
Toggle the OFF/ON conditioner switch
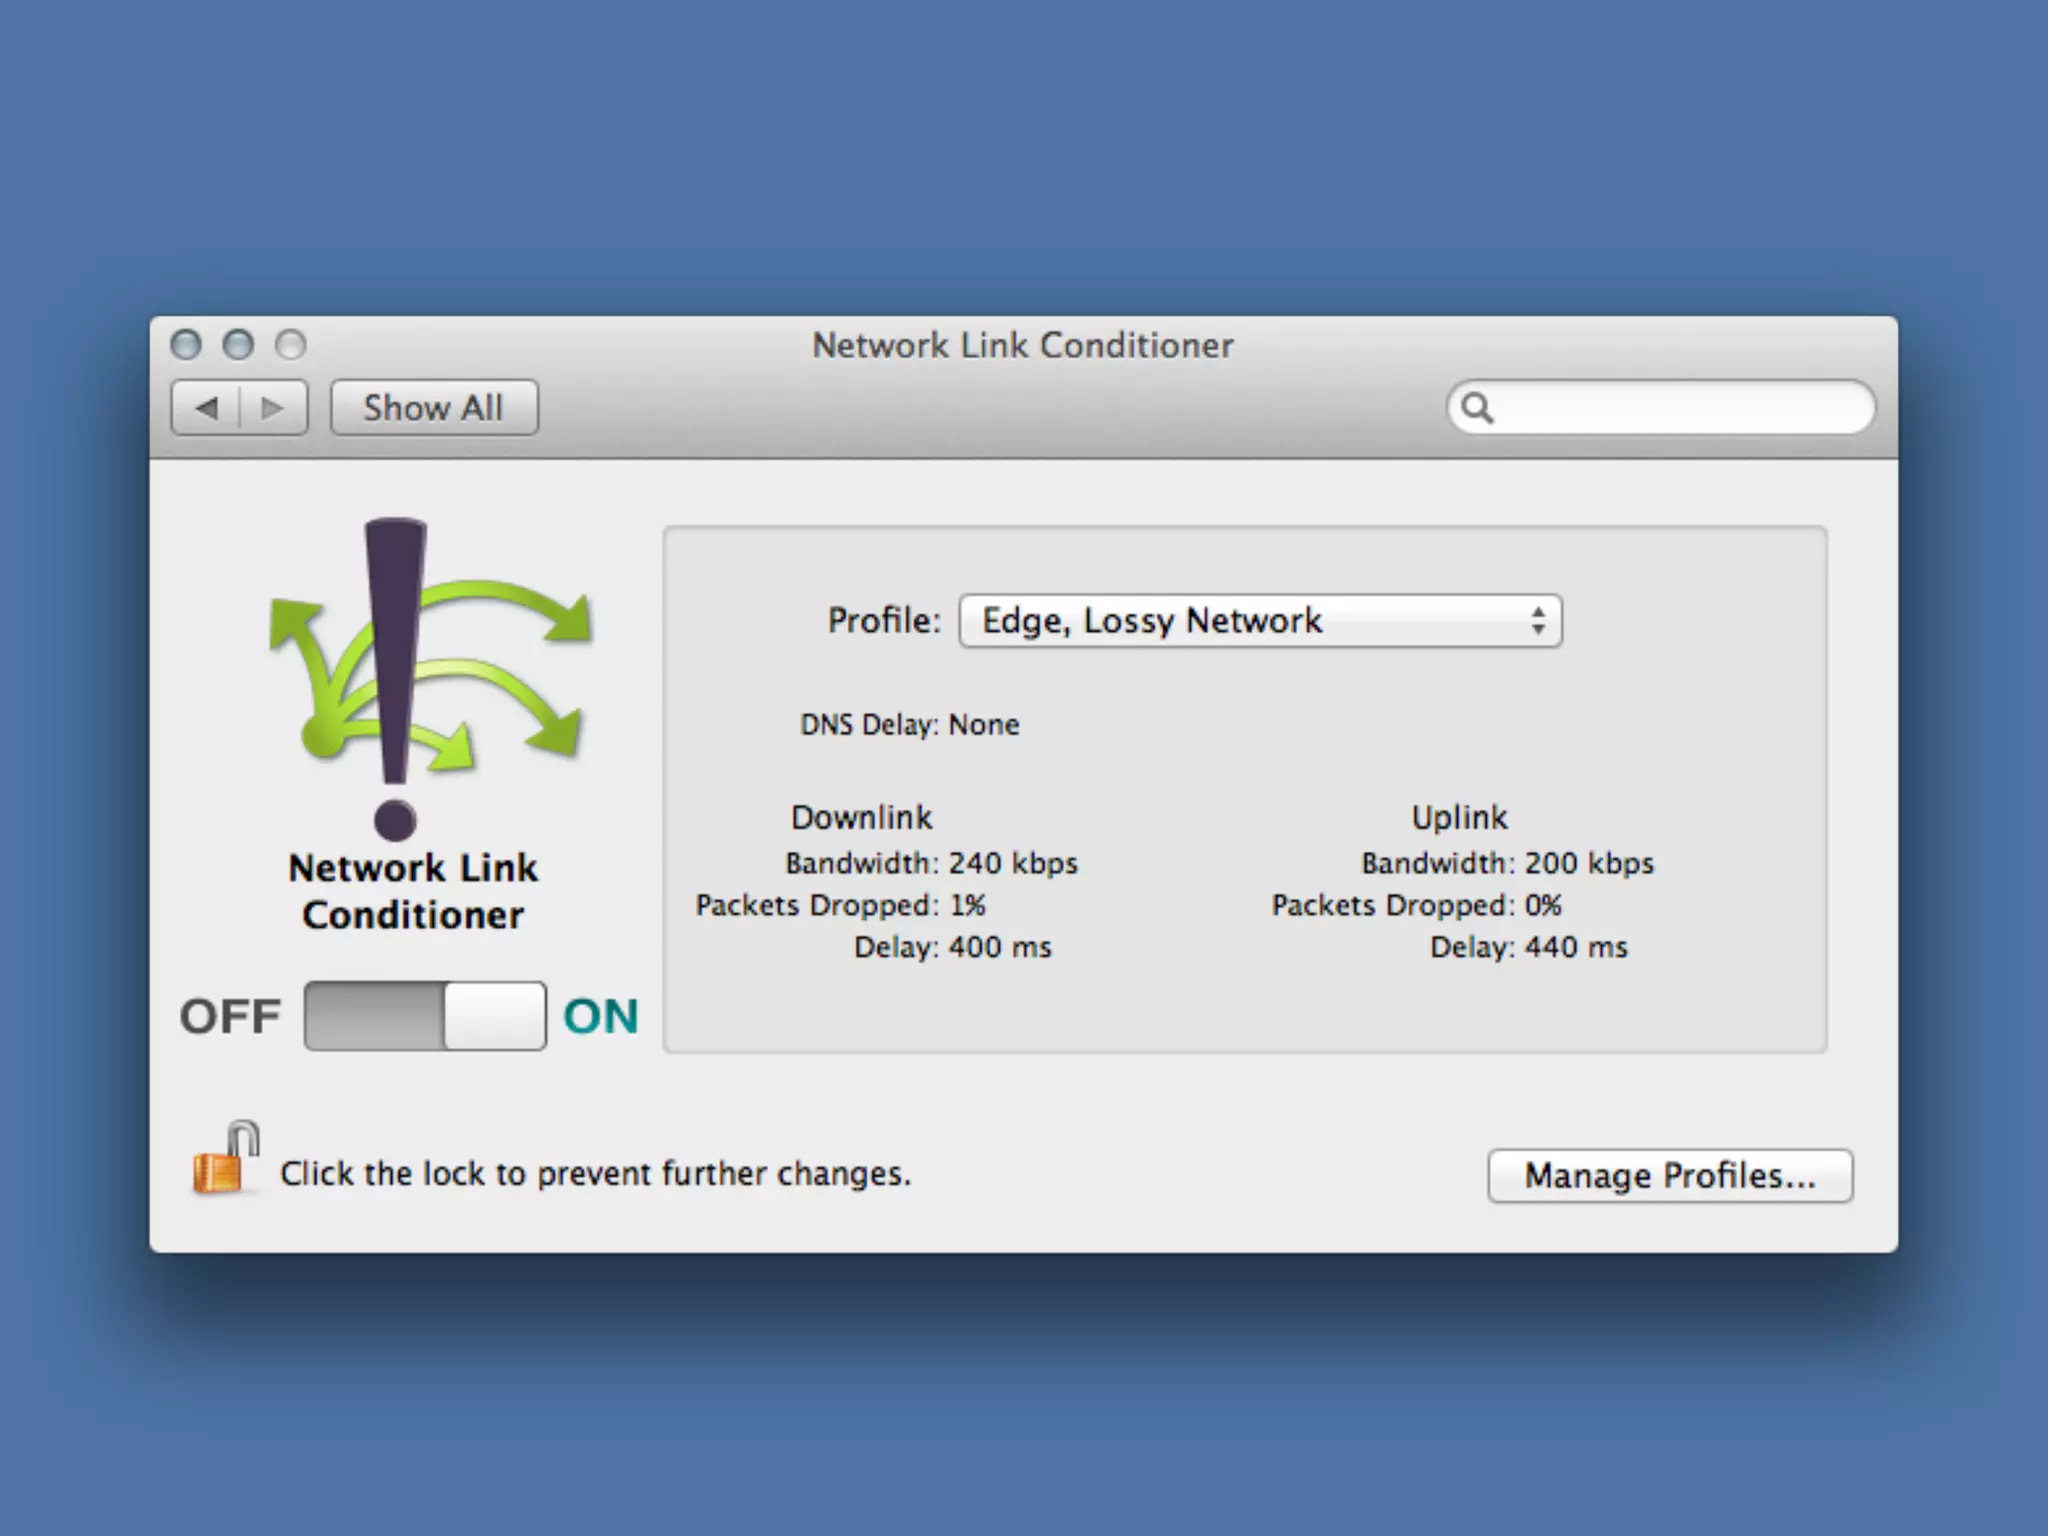tap(425, 1016)
